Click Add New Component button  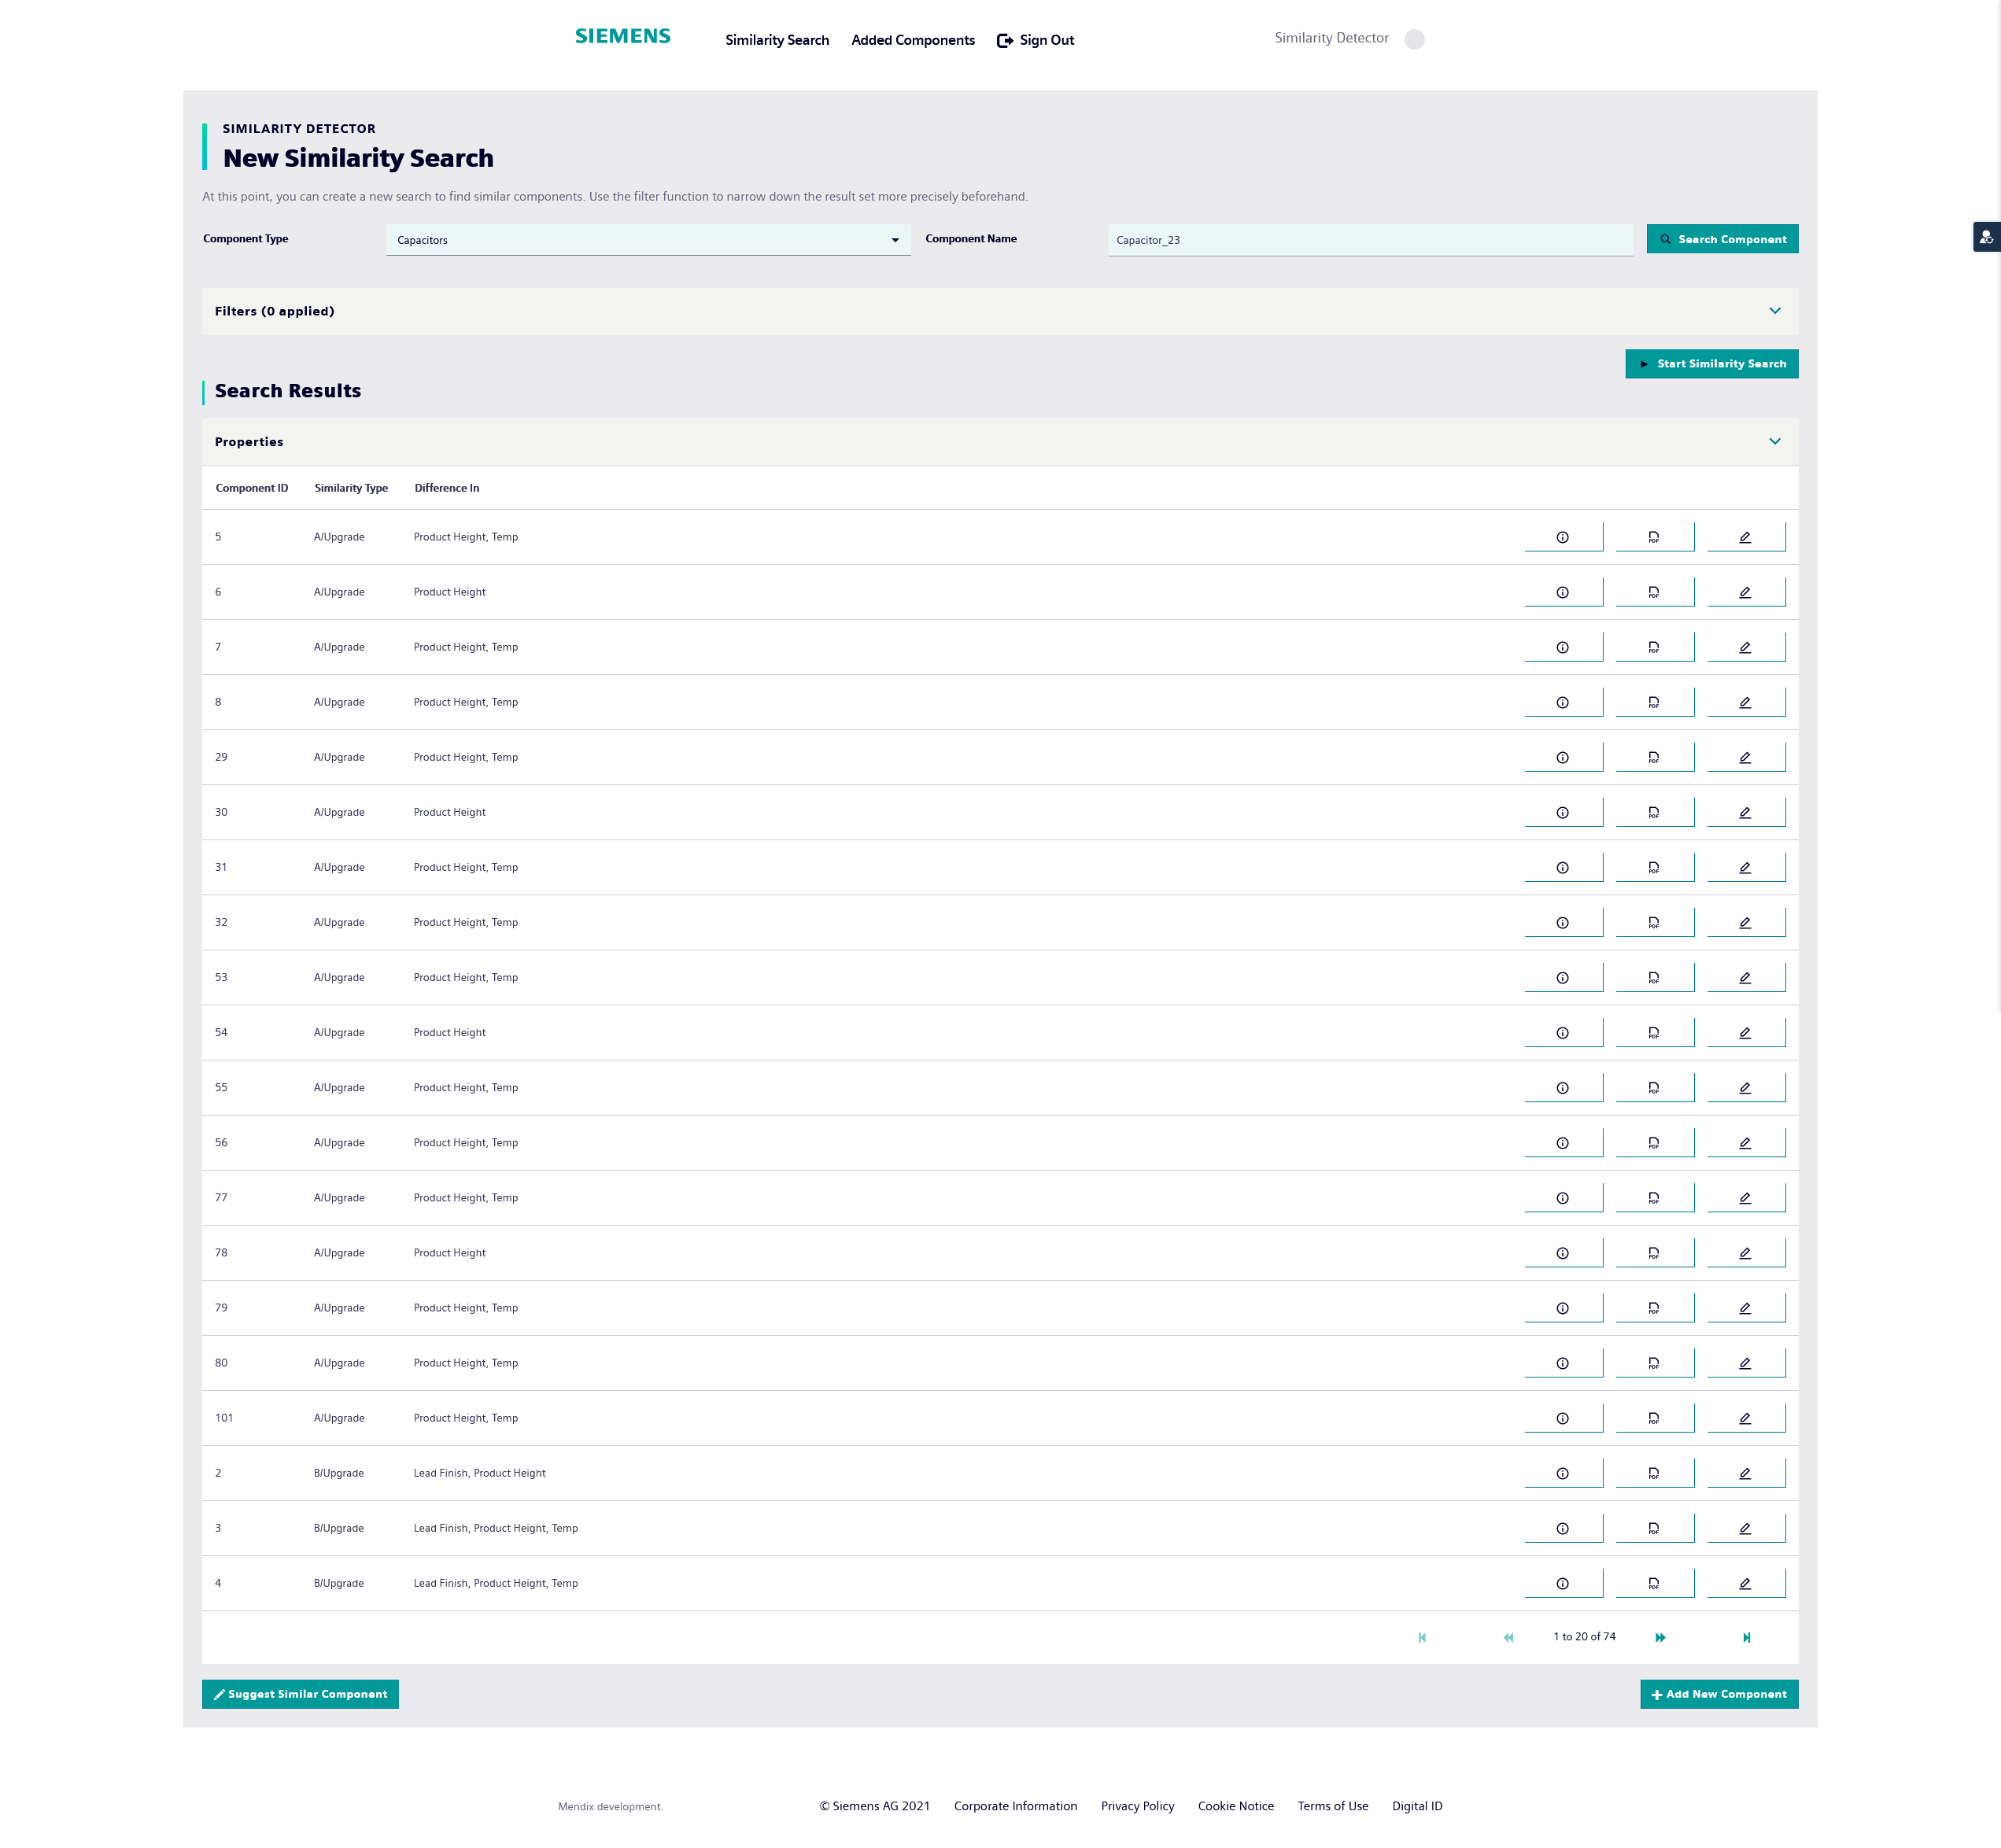(1719, 1694)
